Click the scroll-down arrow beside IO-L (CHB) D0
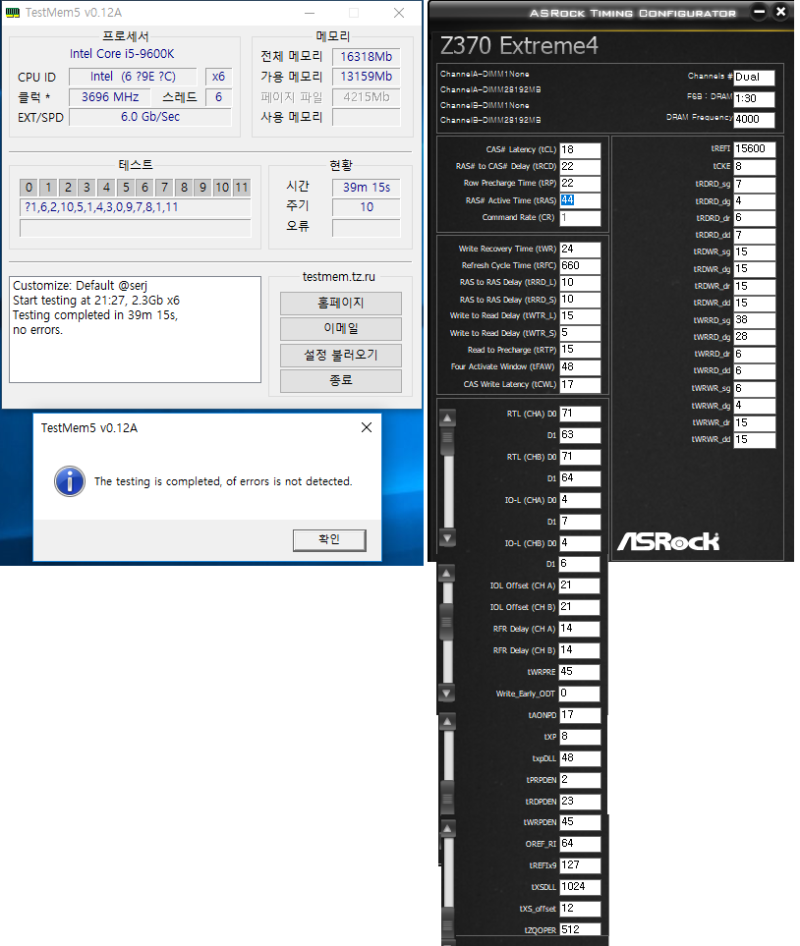800x946 pixels. point(447,538)
